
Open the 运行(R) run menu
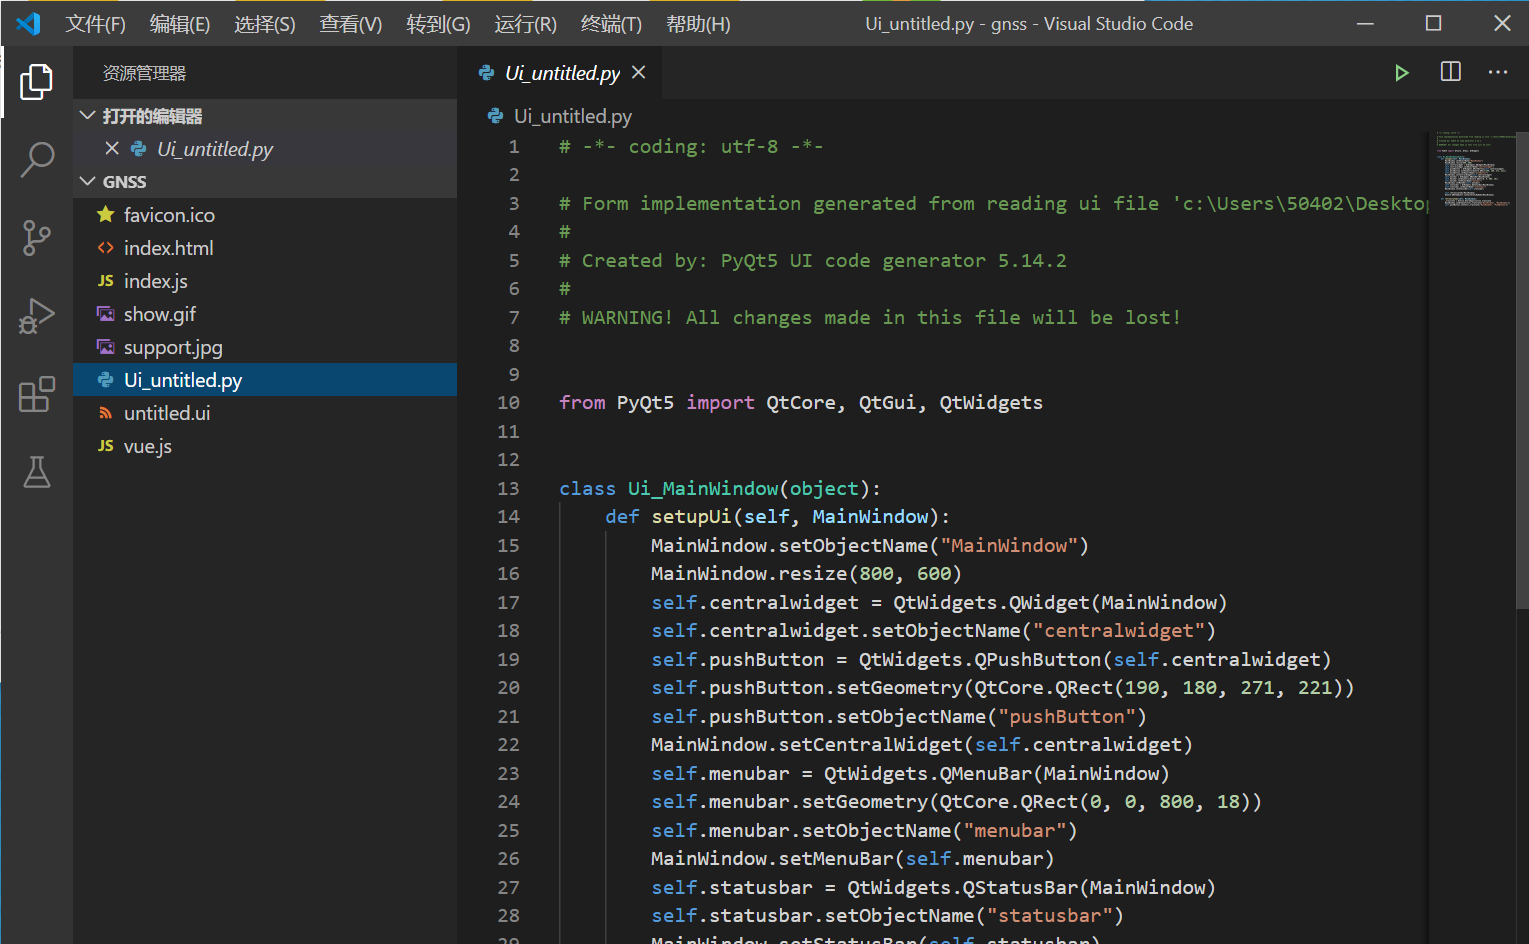click(525, 24)
